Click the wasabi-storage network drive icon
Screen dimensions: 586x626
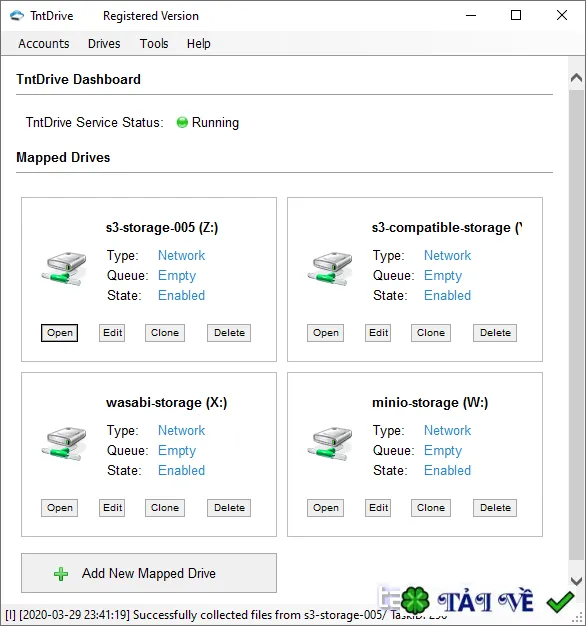(x=64, y=444)
